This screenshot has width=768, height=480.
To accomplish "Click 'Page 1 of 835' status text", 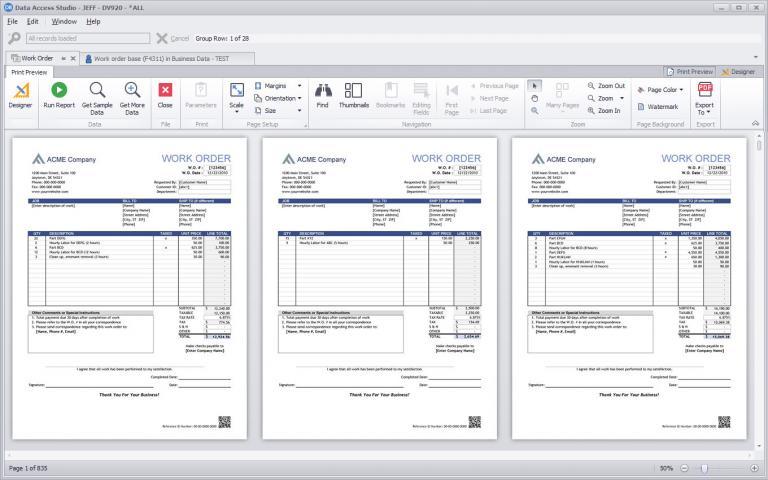I will [28, 469].
